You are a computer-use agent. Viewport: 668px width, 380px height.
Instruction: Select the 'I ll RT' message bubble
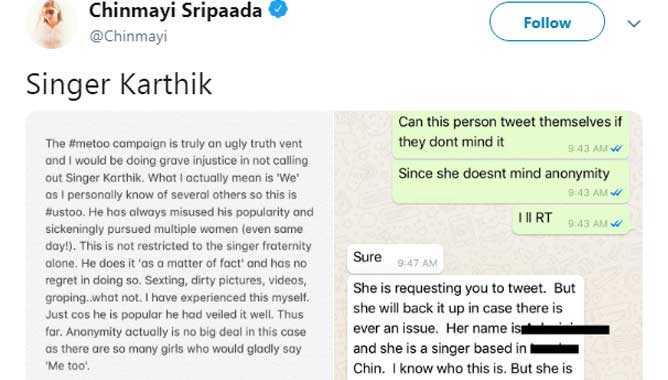tap(570, 220)
